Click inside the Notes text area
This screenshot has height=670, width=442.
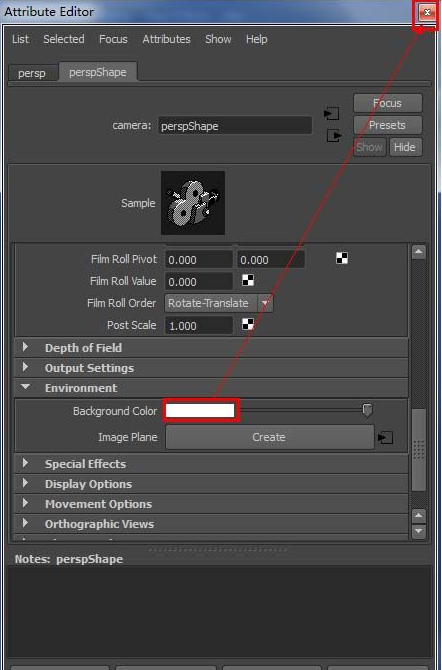[221, 611]
